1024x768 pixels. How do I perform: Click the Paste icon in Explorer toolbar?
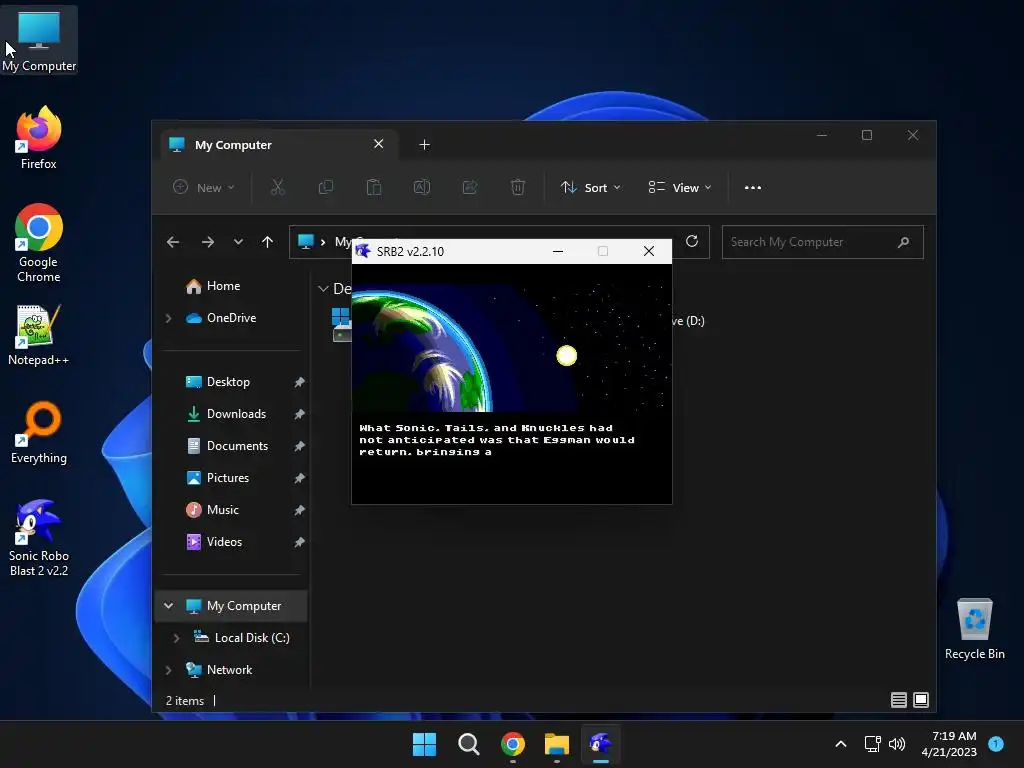(374, 187)
